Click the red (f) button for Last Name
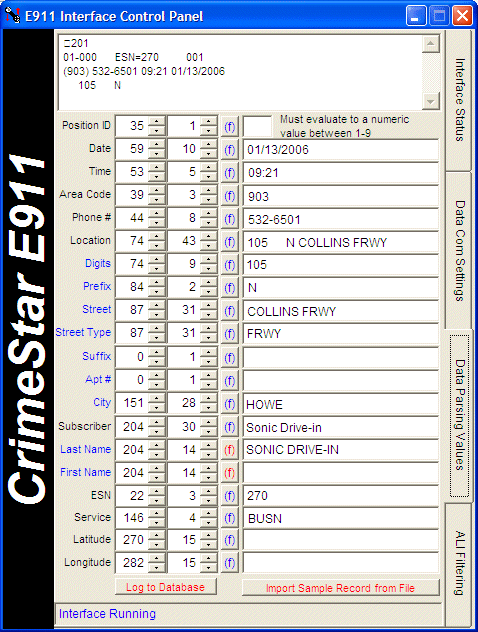 click(229, 450)
